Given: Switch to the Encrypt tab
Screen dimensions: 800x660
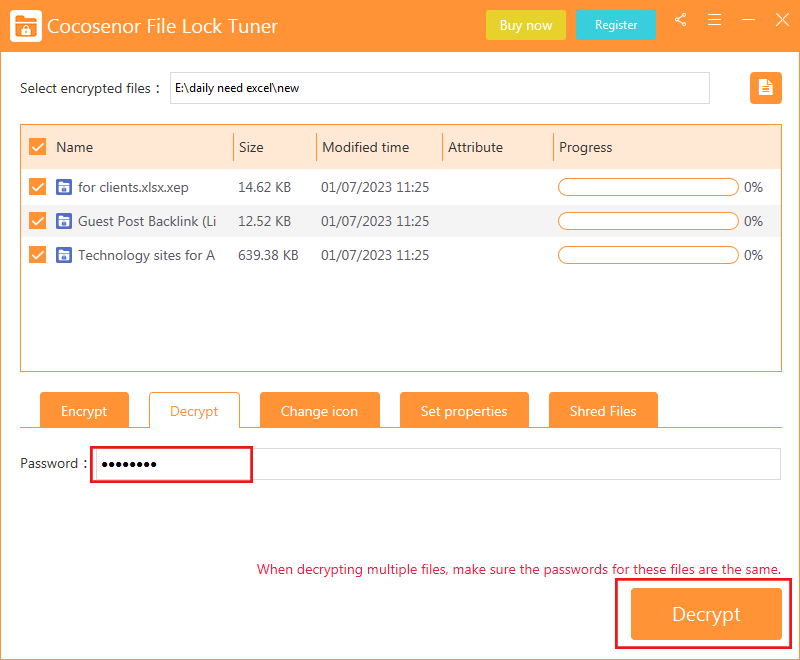Looking at the screenshot, I should pyautogui.click(x=84, y=410).
